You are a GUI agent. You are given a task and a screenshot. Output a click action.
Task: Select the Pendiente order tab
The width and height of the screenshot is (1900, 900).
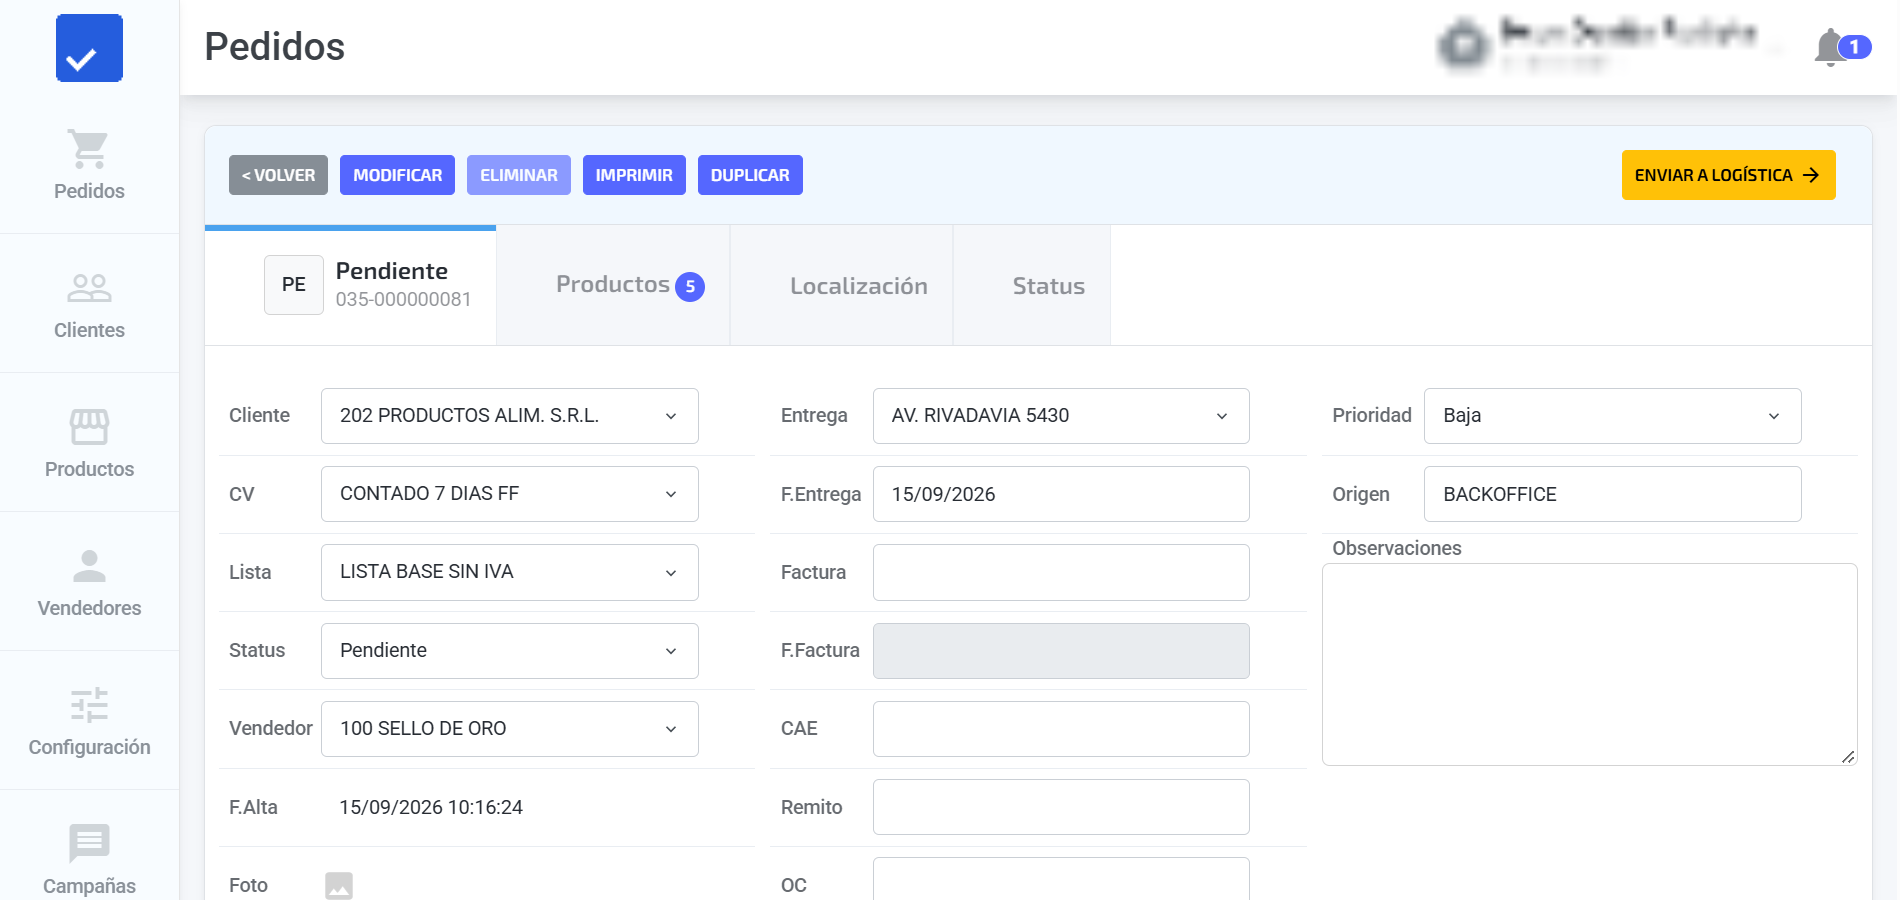click(x=351, y=285)
